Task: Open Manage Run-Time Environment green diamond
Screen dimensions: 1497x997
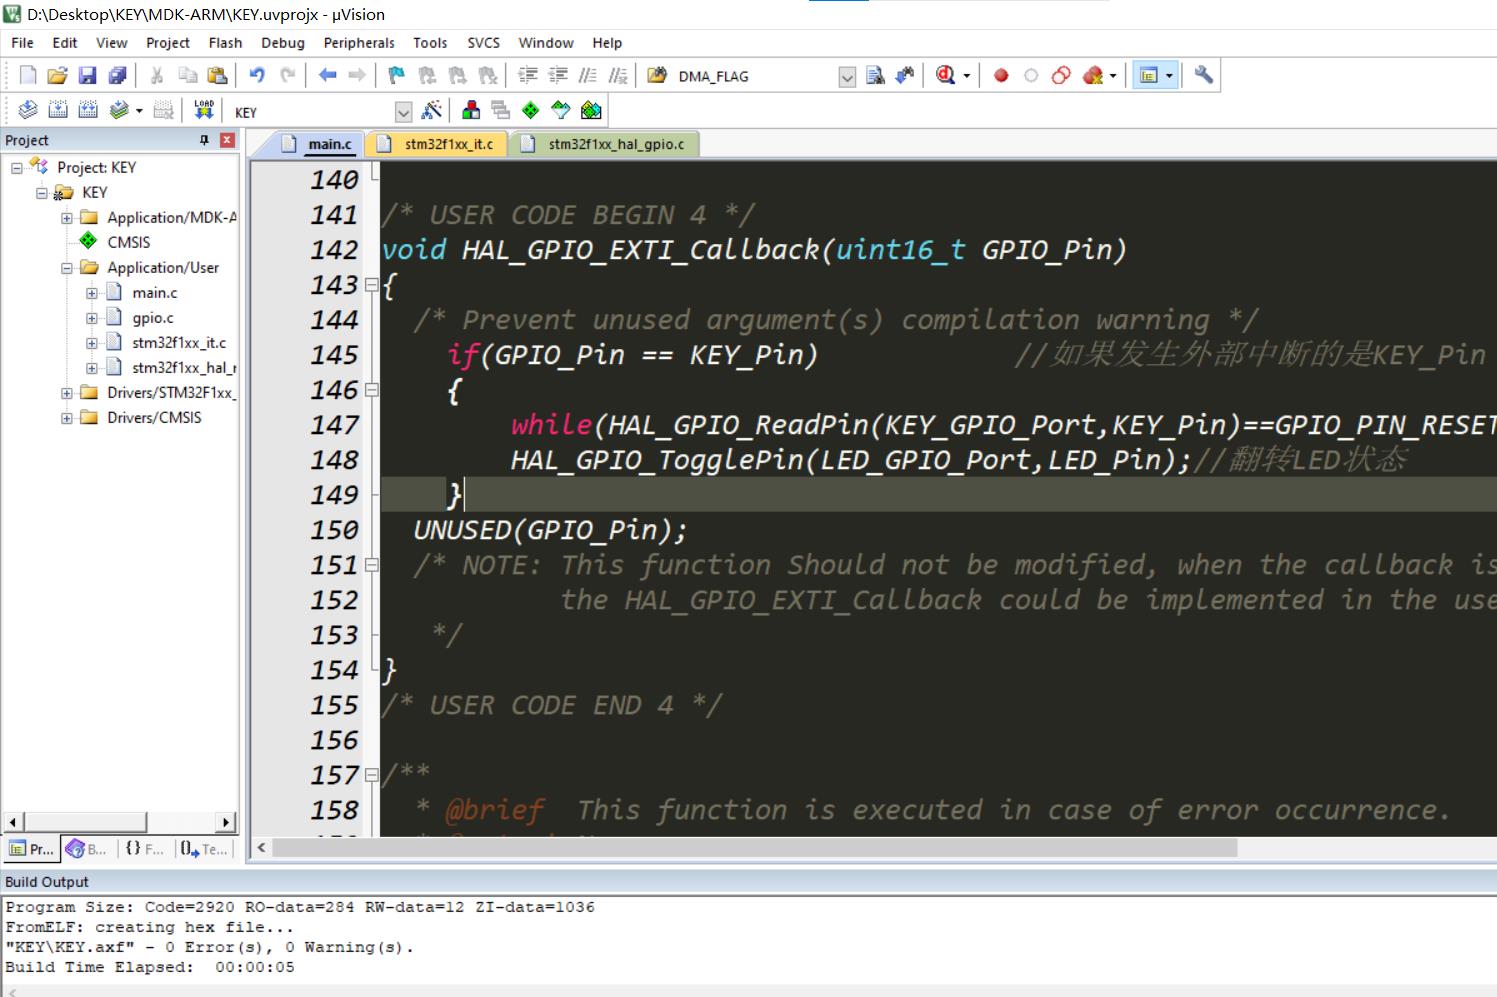Action: pyautogui.click(x=531, y=111)
